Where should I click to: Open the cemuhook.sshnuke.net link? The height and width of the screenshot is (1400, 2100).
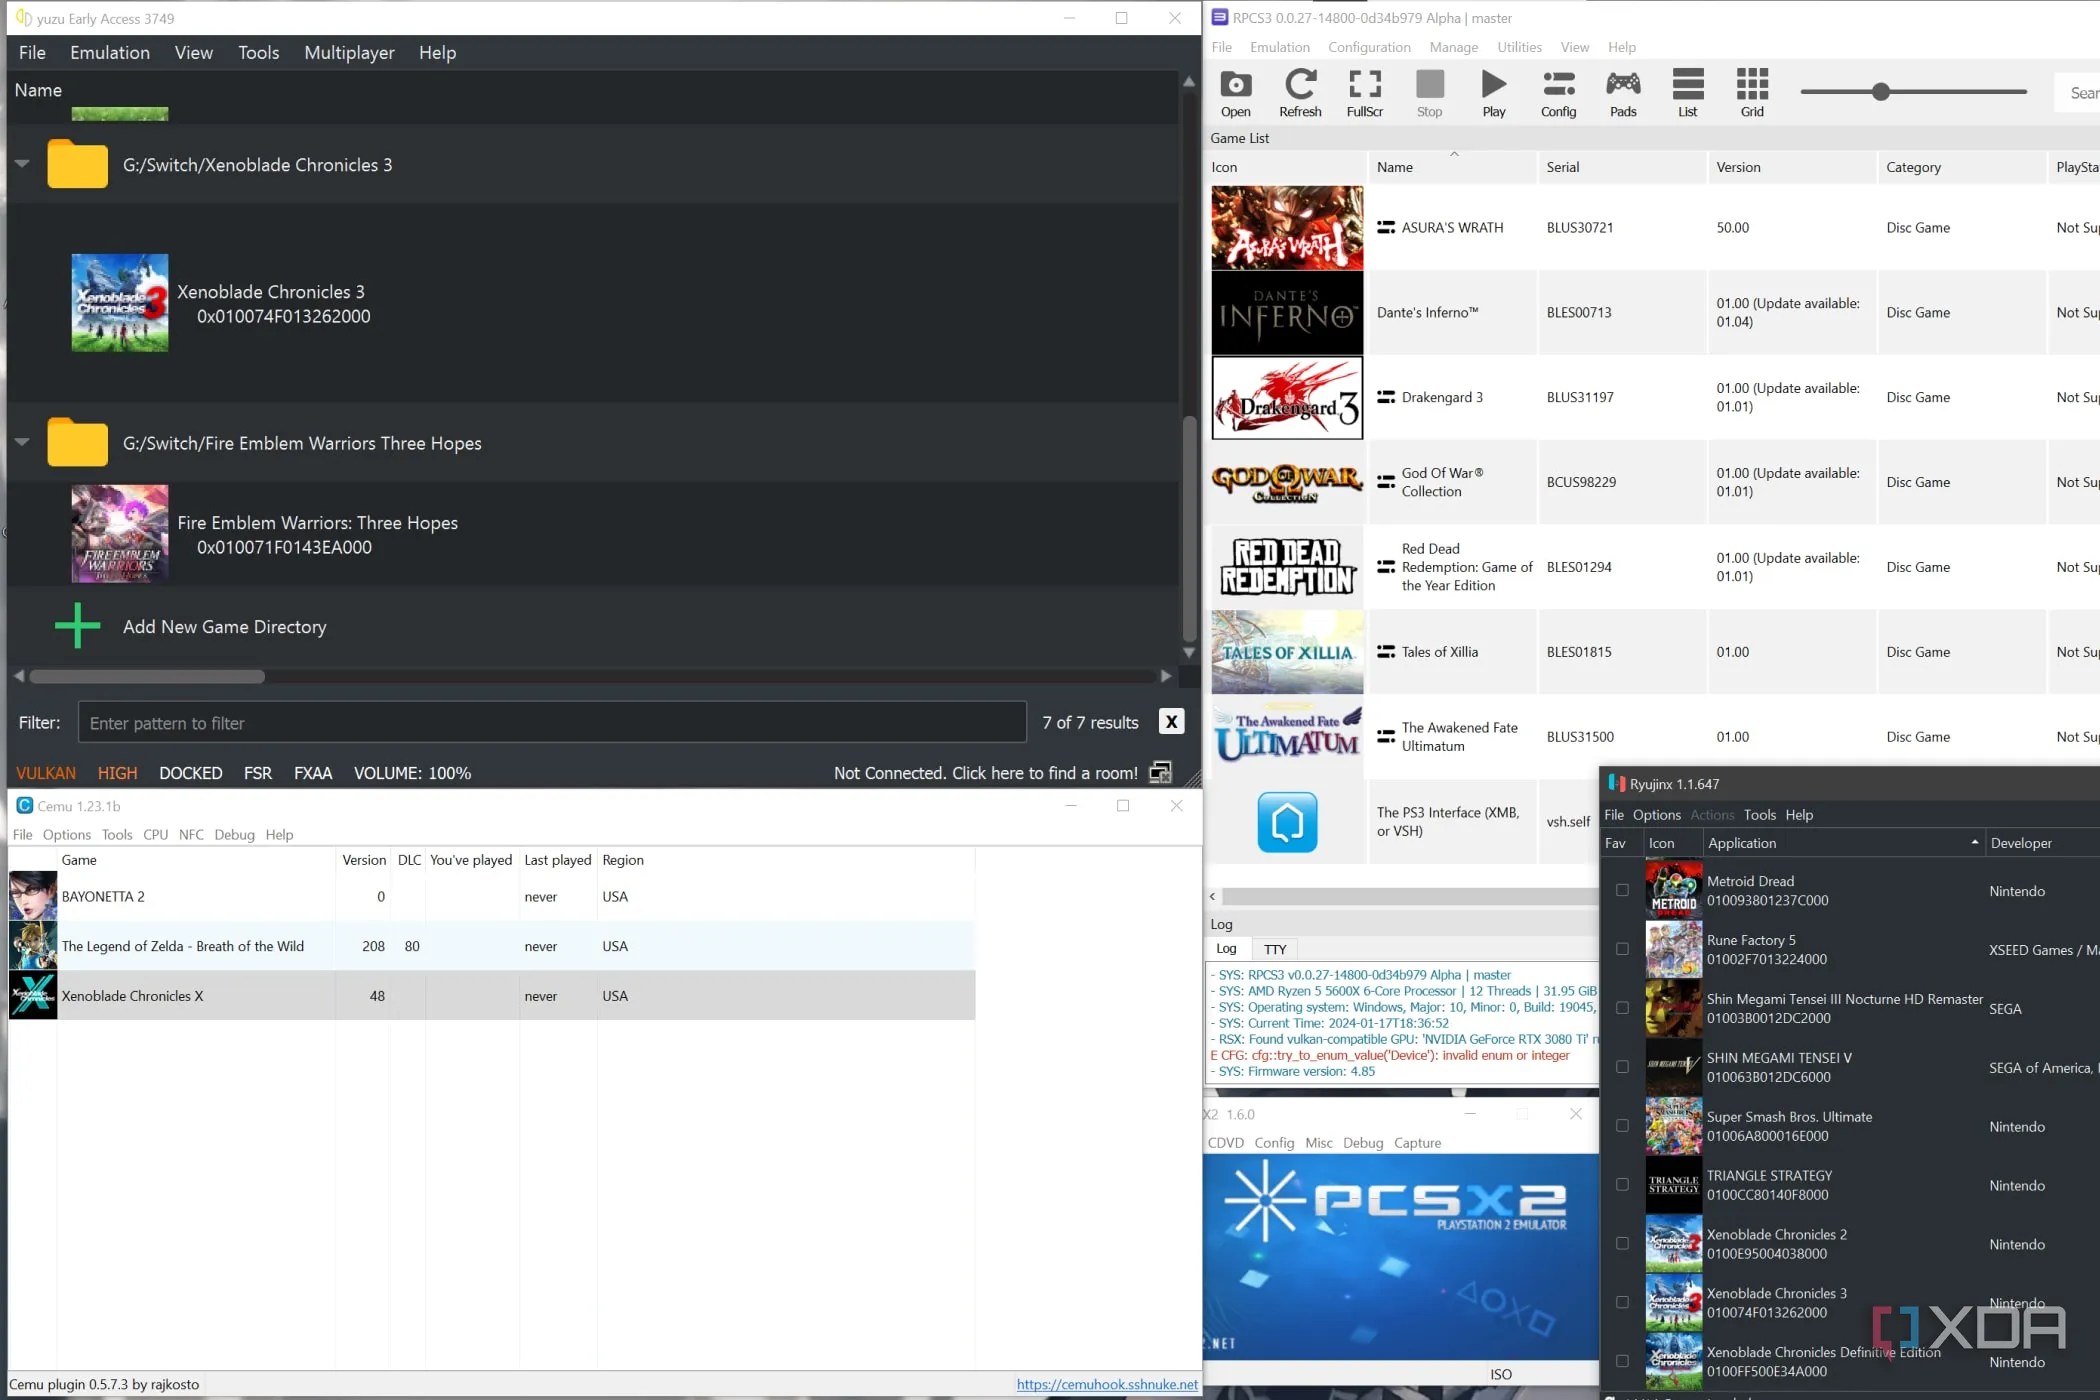(1106, 1384)
